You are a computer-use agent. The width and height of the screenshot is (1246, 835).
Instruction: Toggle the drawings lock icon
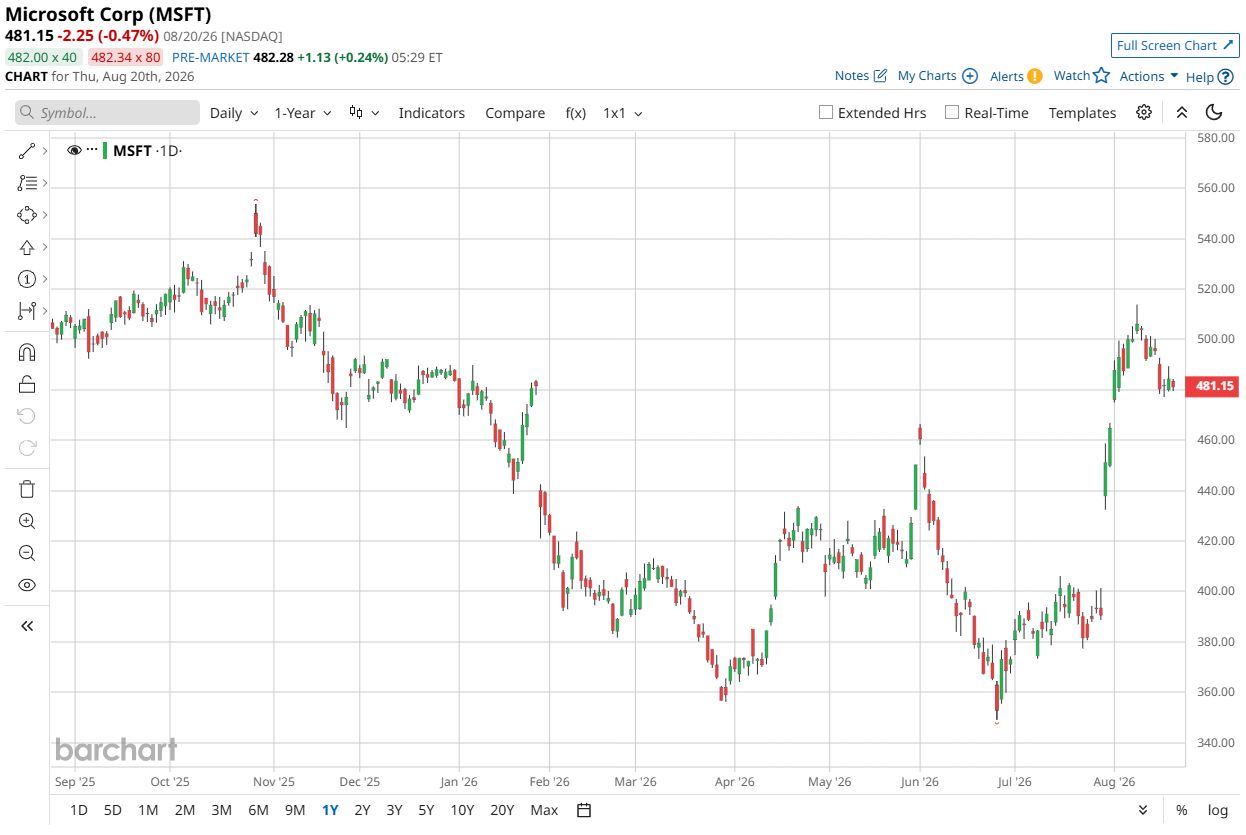pos(27,384)
